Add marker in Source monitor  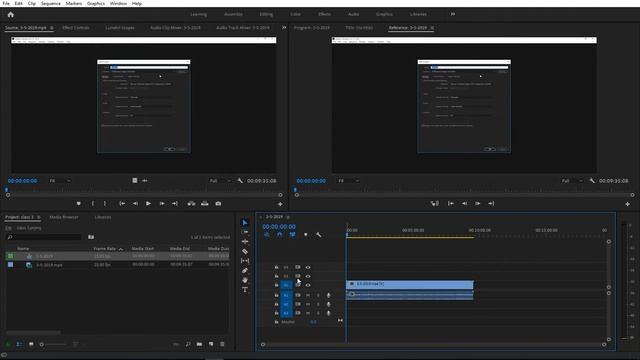pos(78,203)
